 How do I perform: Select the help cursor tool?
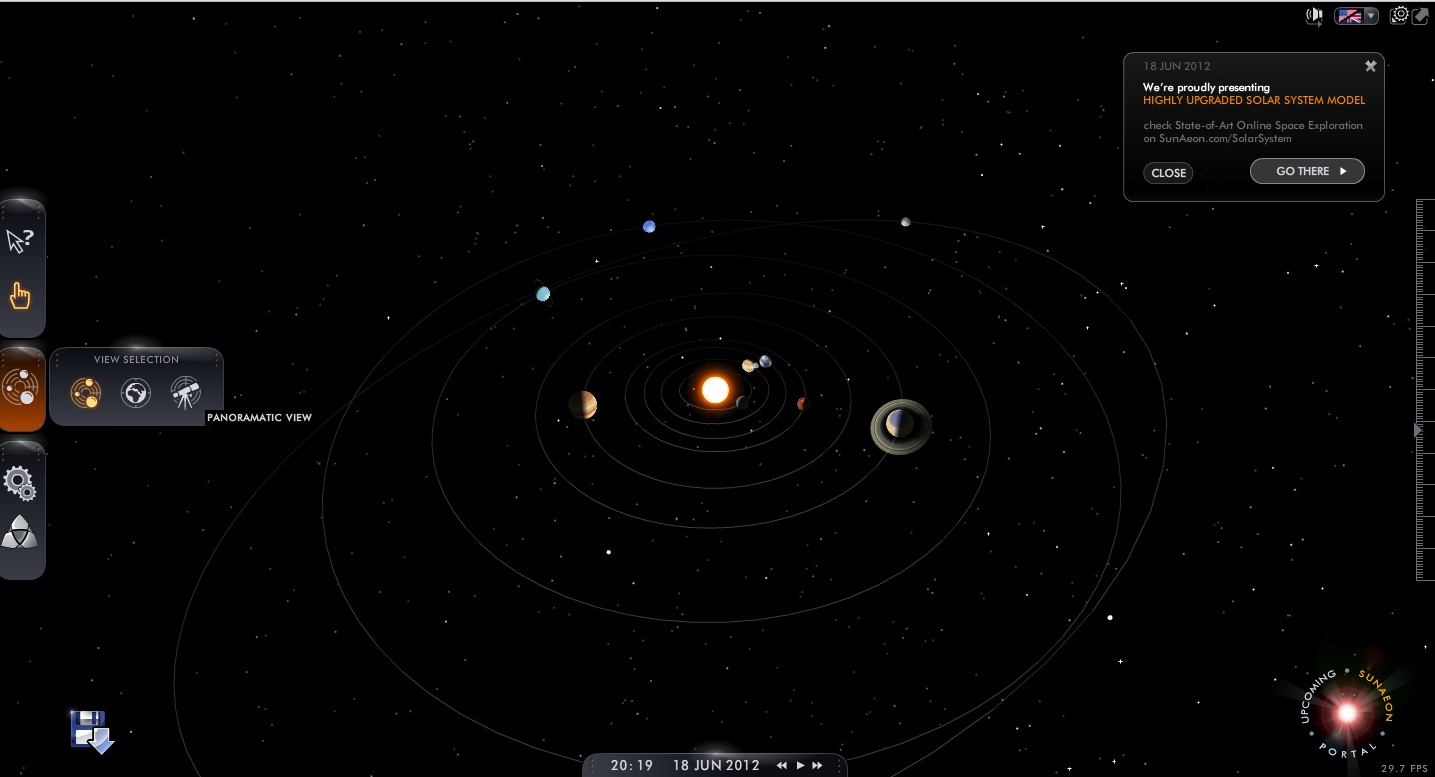(20, 241)
